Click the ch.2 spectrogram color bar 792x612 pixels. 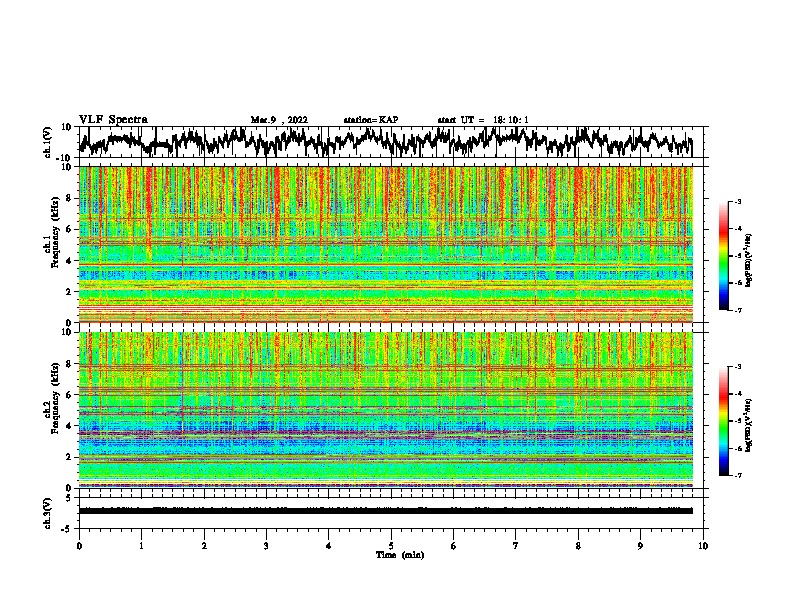click(723, 421)
